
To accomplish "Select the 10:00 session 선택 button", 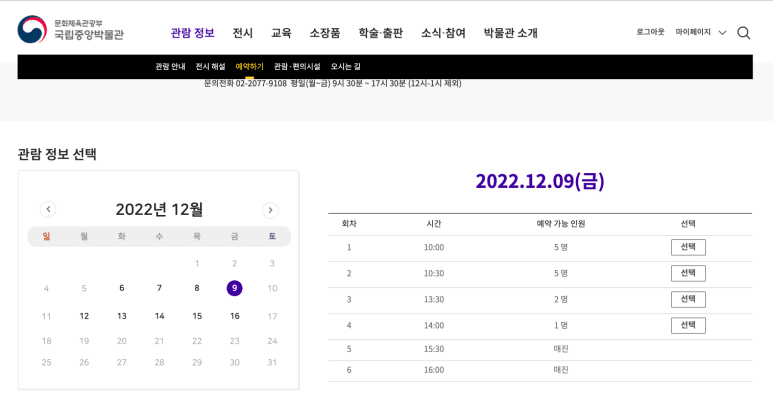I will (688, 247).
